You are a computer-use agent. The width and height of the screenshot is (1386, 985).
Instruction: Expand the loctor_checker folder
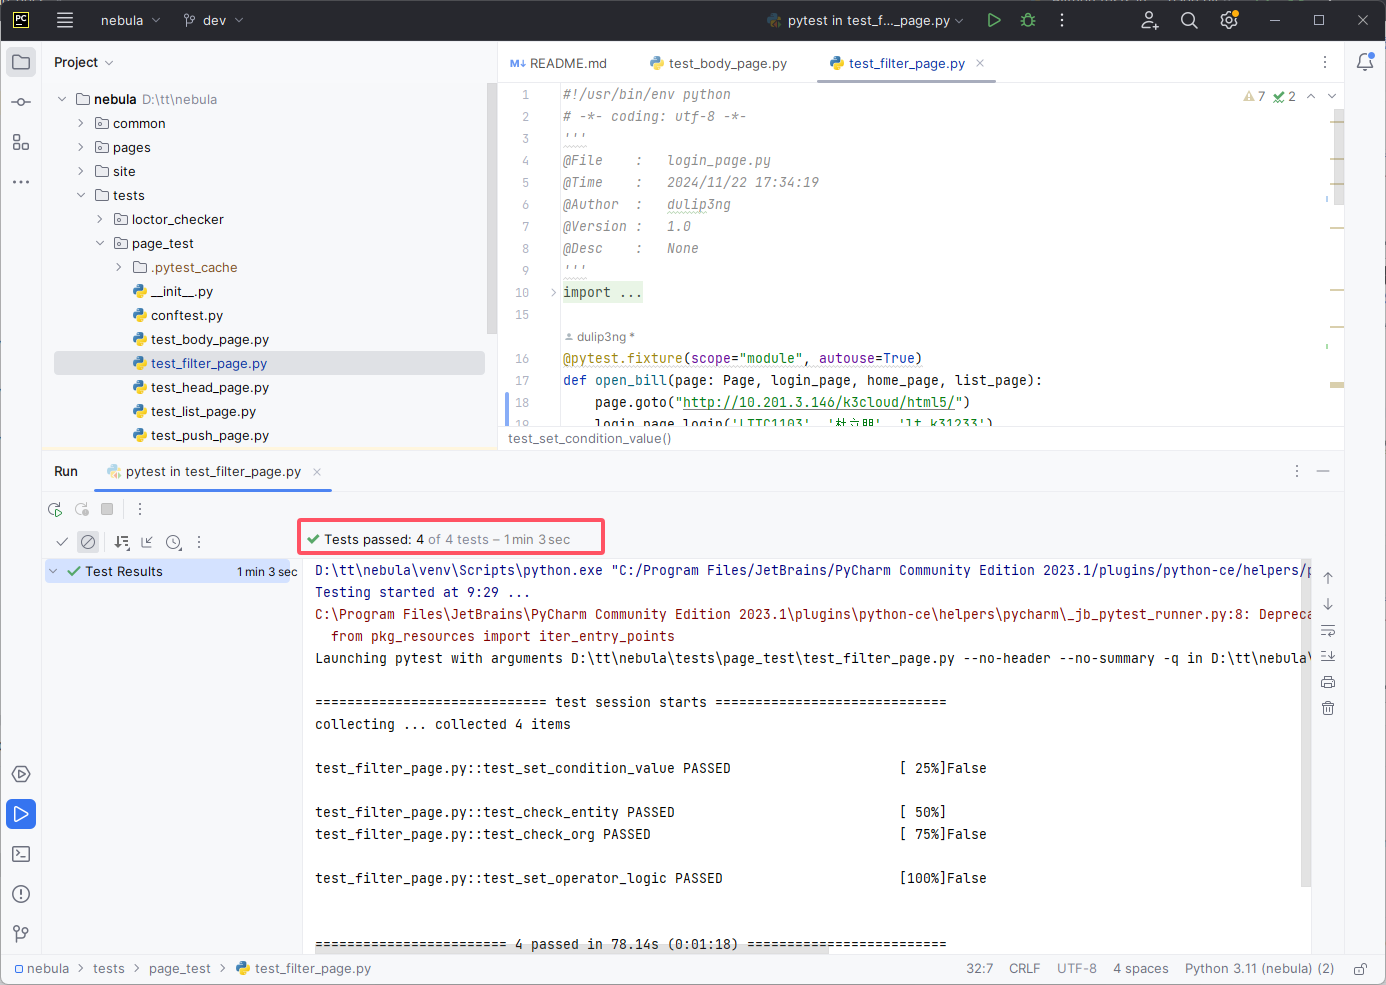[100, 219]
